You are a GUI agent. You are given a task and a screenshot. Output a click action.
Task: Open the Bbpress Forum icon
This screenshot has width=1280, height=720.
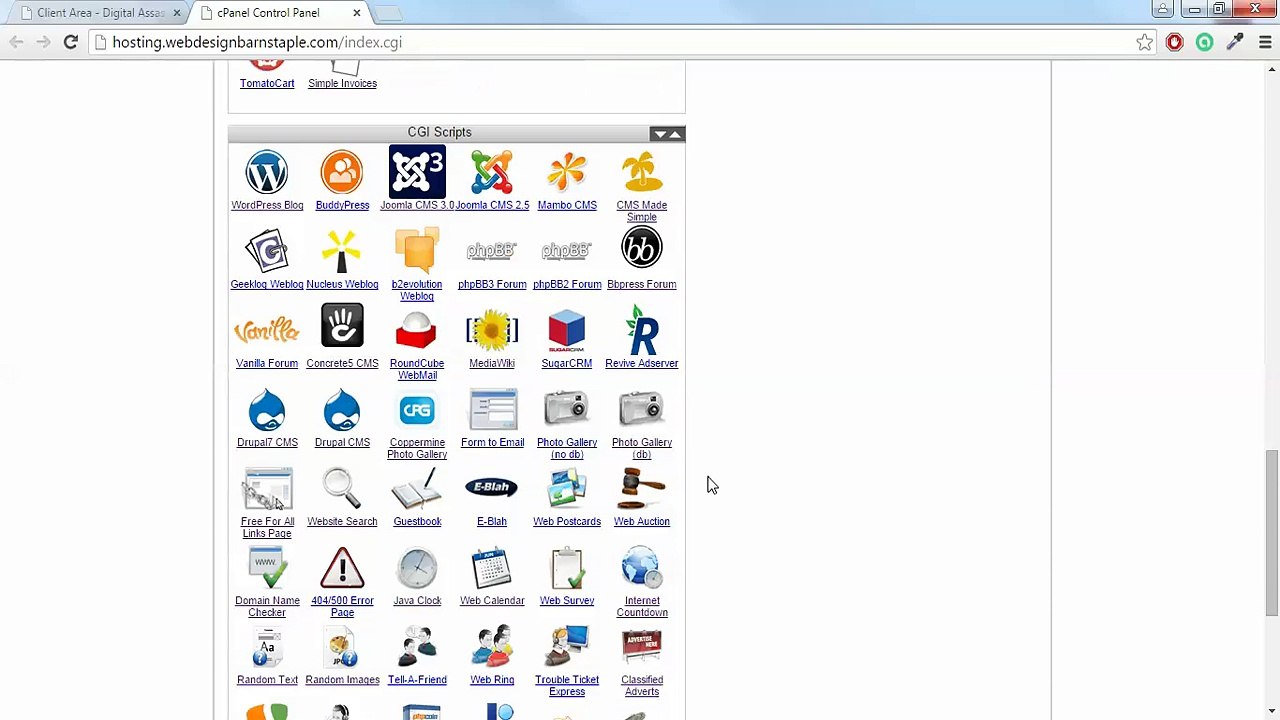coord(642,249)
